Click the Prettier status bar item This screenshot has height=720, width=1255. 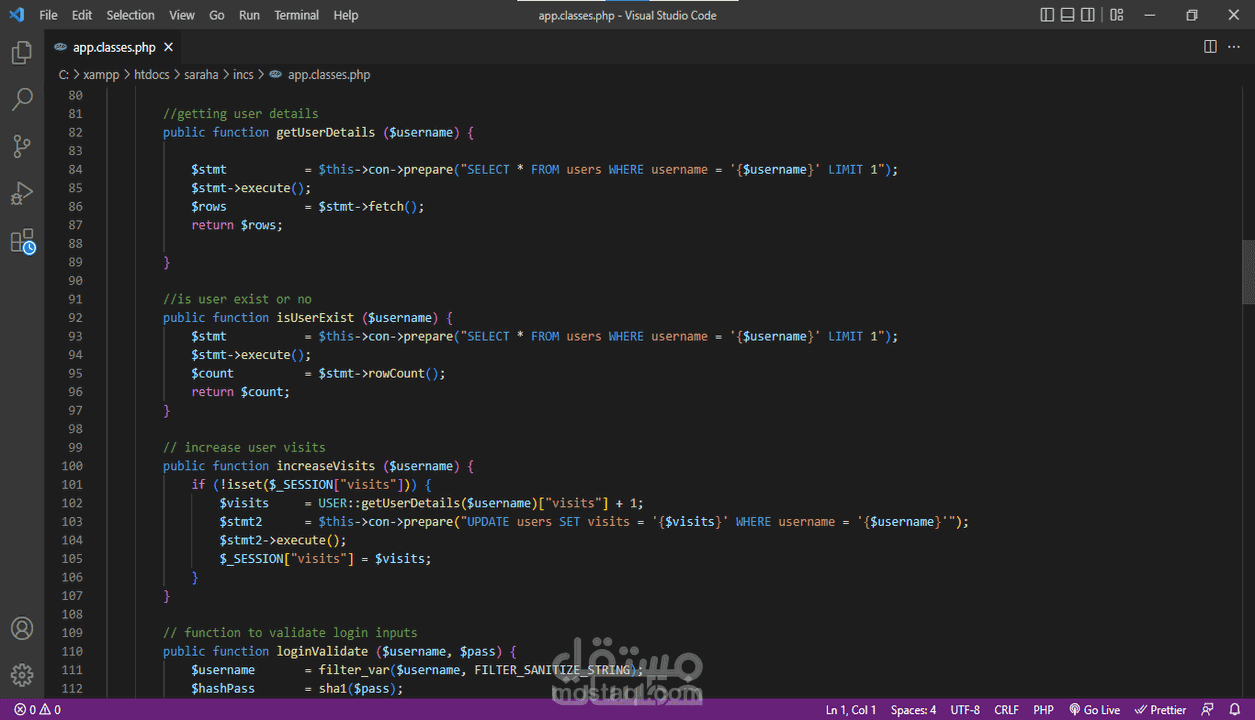tap(1160, 710)
